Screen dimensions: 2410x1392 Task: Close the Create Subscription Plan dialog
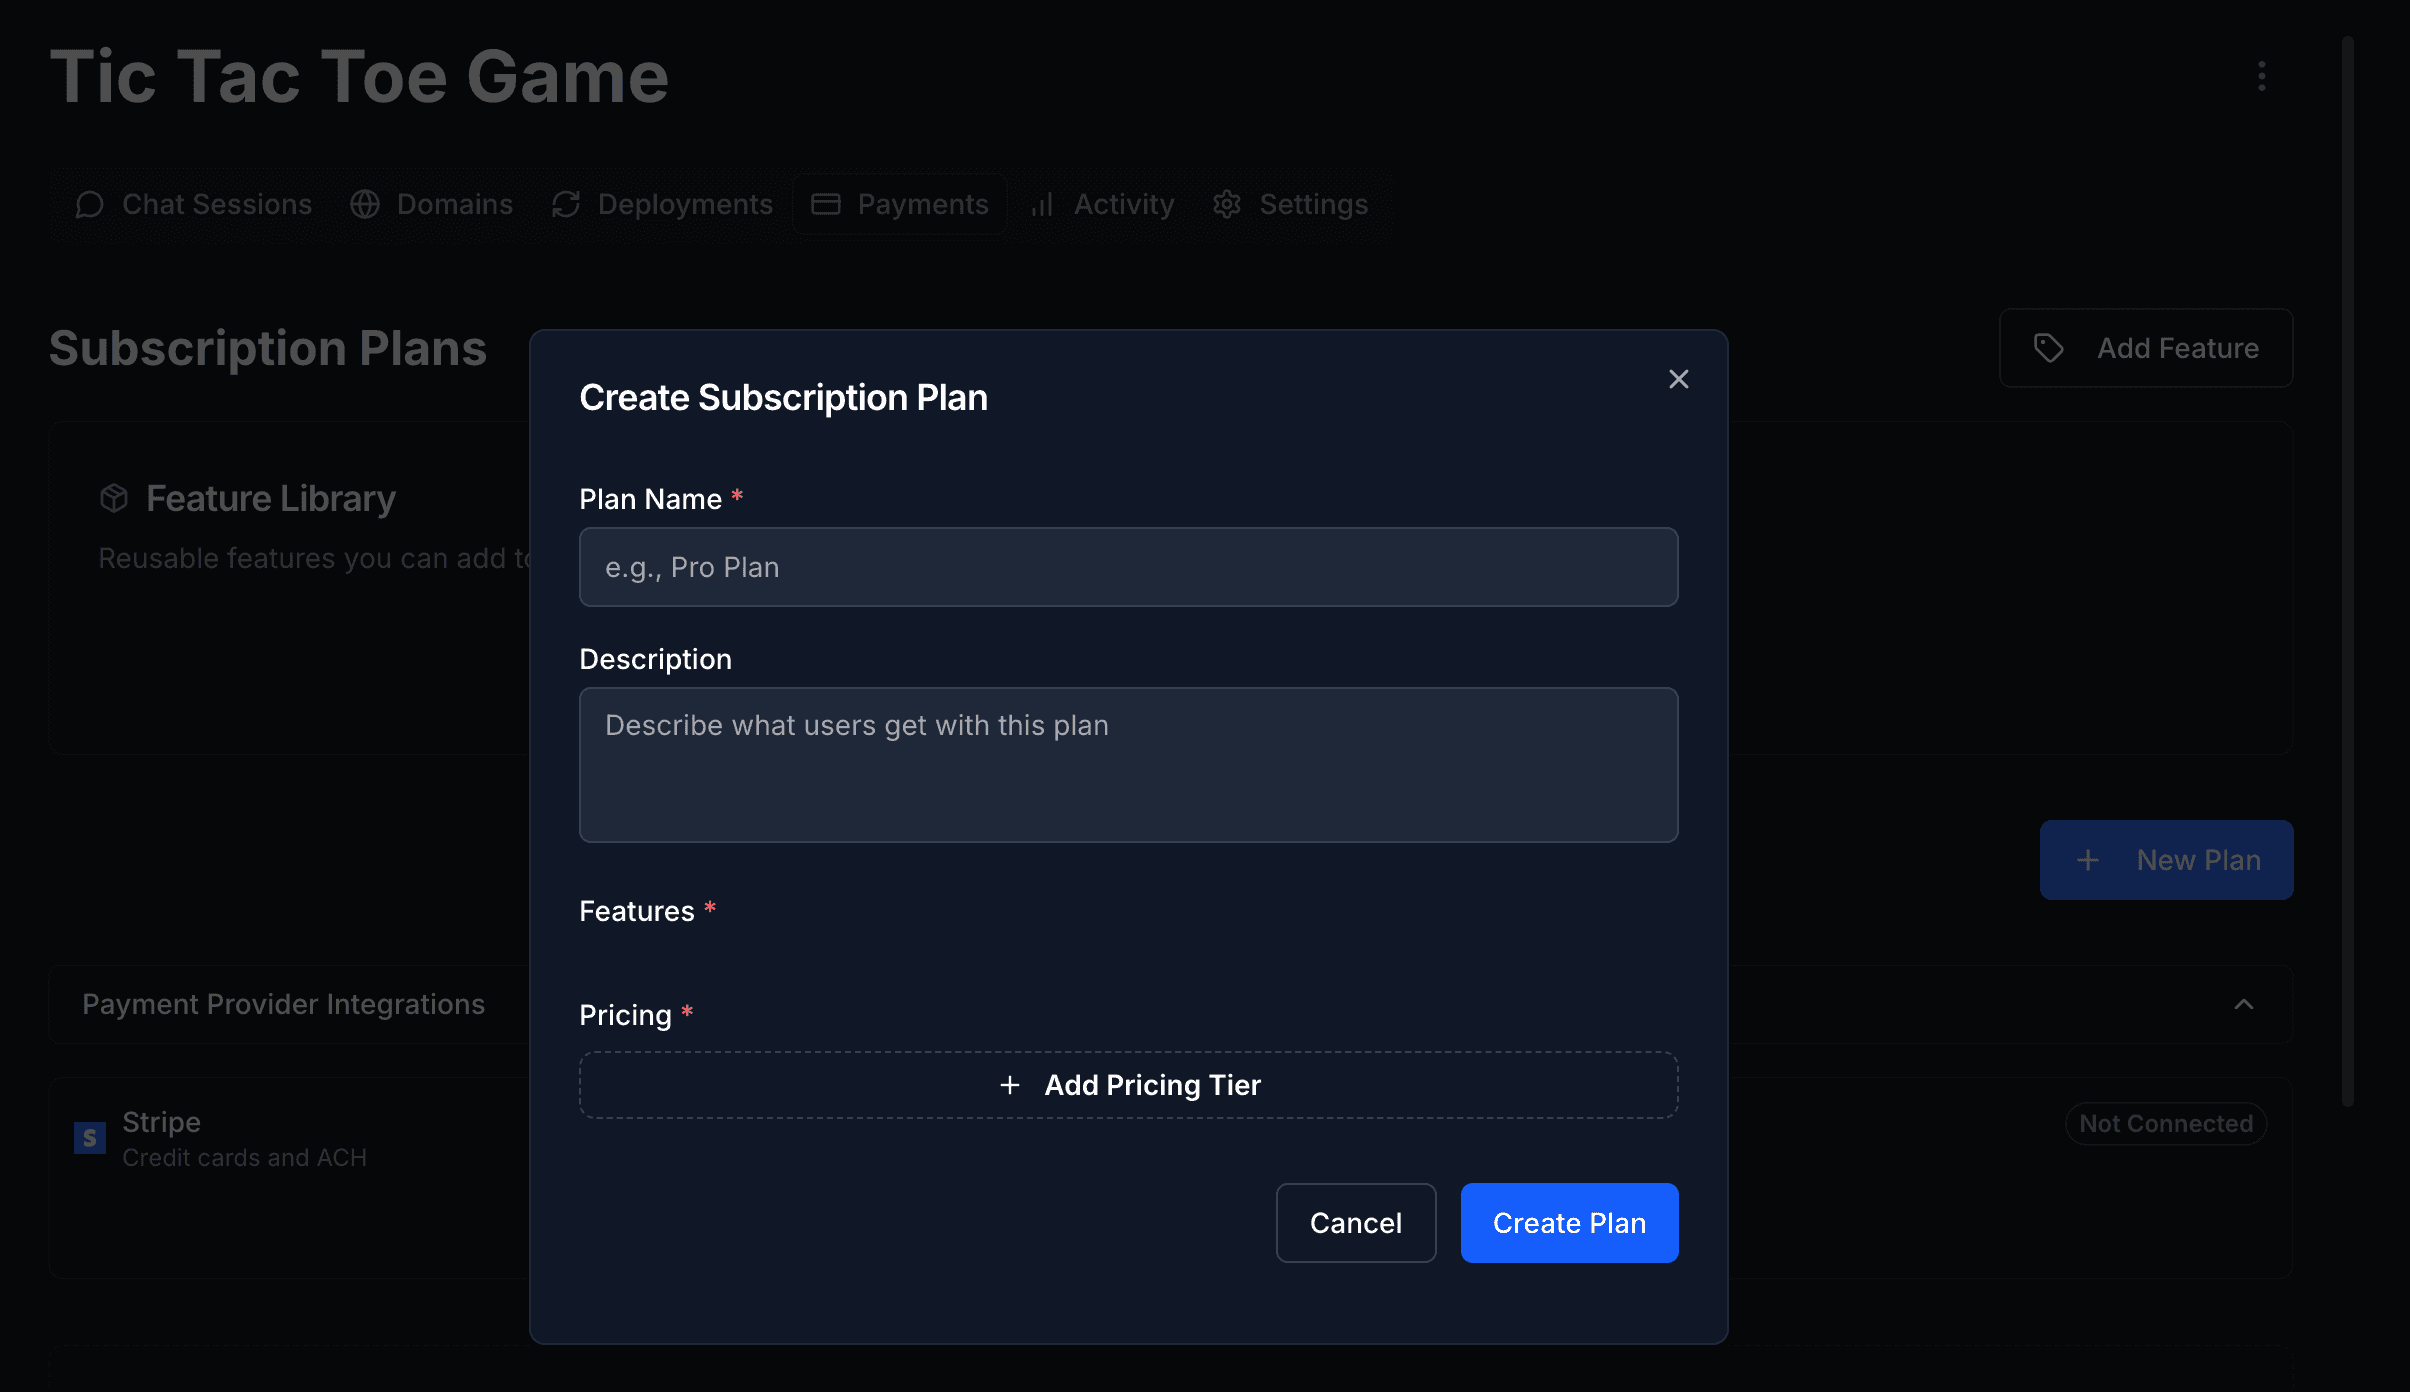[1678, 379]
